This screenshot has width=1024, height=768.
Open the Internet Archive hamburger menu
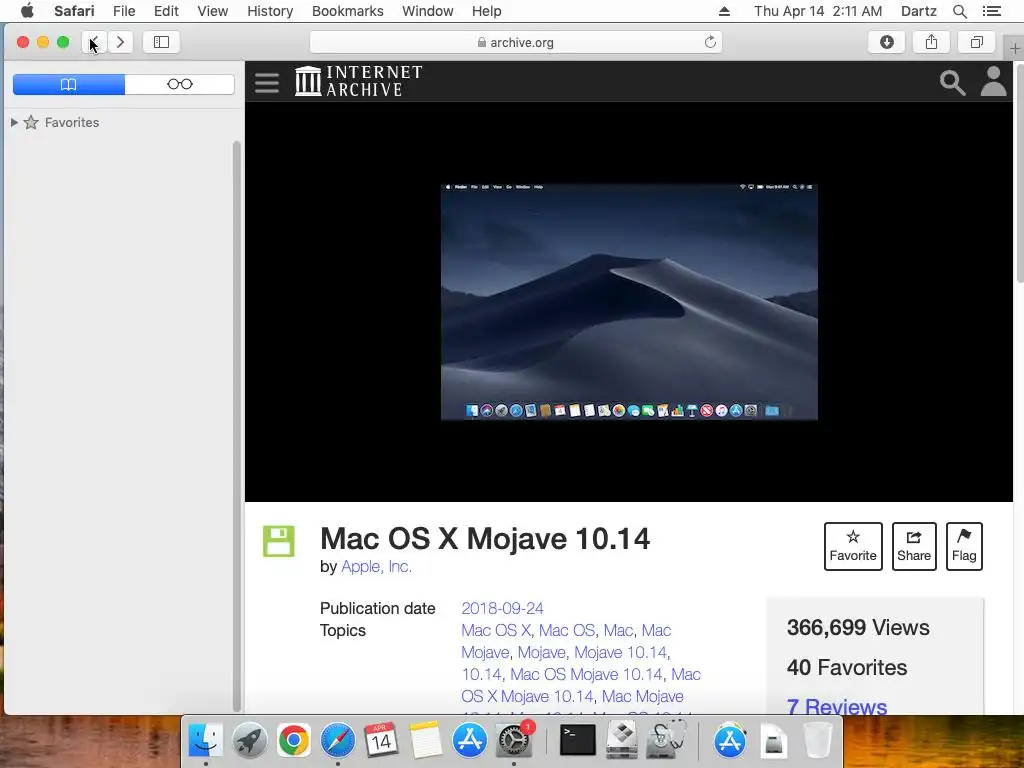click(267, 83)
